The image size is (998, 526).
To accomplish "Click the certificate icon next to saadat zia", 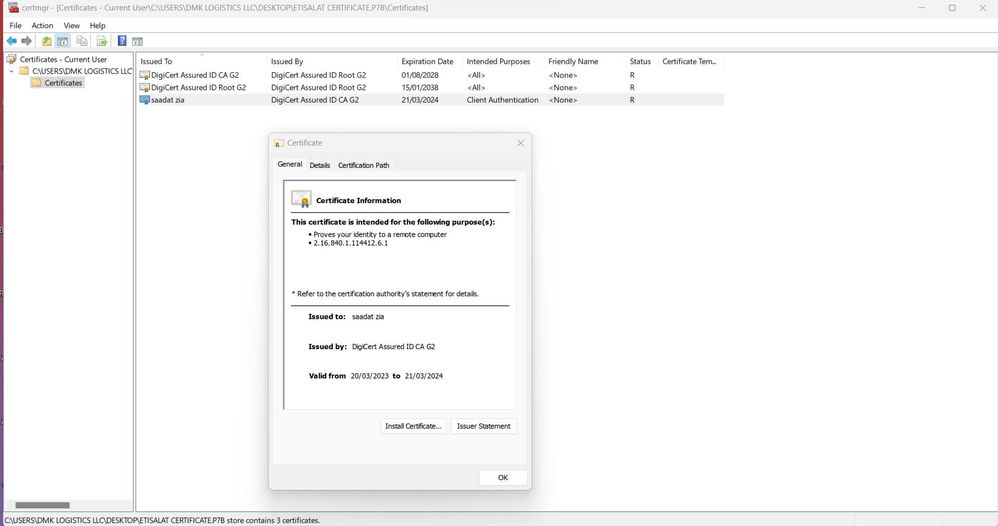I will 144,100.
